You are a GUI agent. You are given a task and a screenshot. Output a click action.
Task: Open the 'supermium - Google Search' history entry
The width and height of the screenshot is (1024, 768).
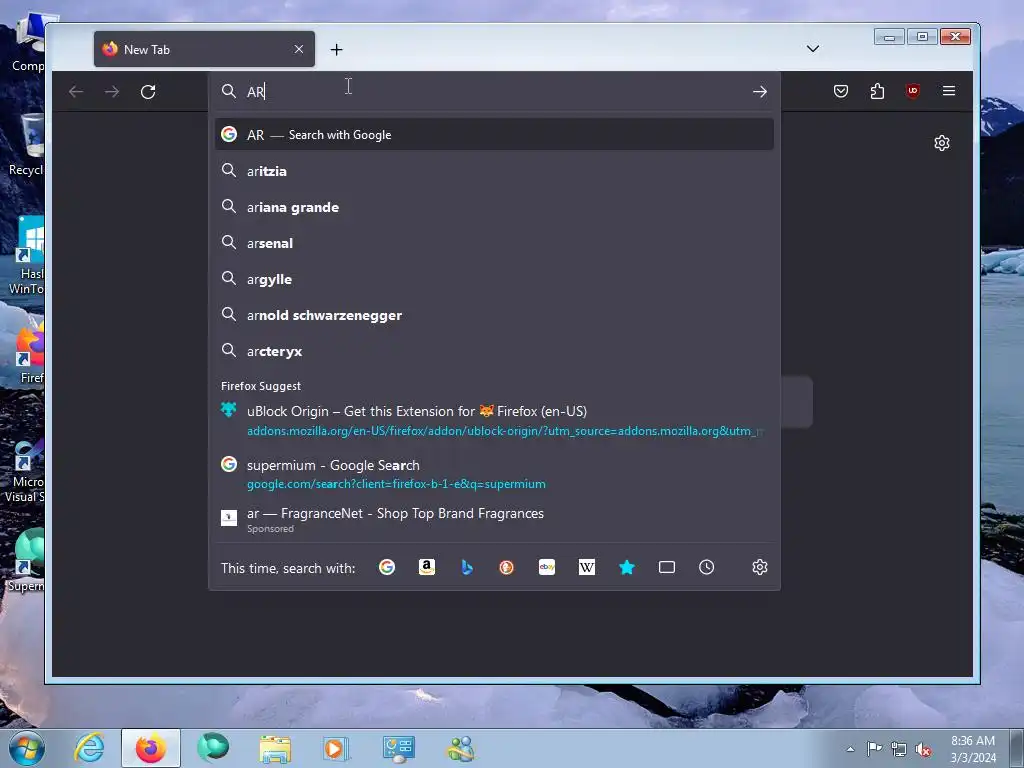point(494,473)
